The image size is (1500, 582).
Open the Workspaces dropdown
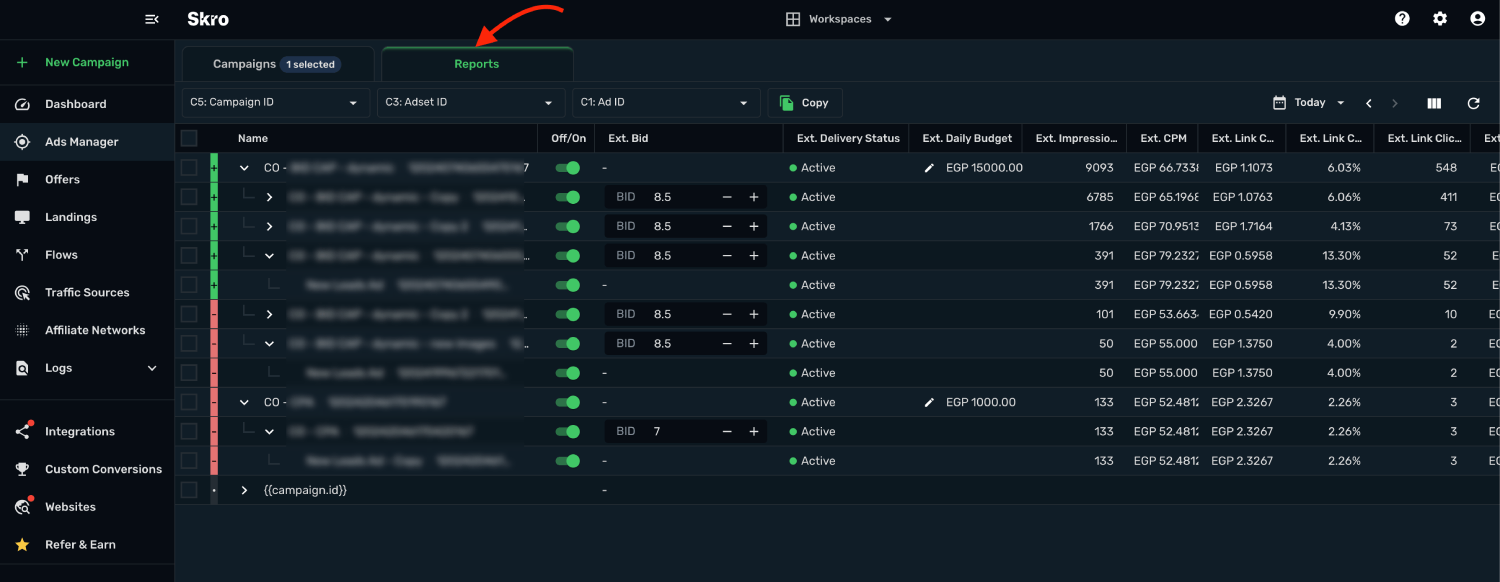tap(839, 19)
